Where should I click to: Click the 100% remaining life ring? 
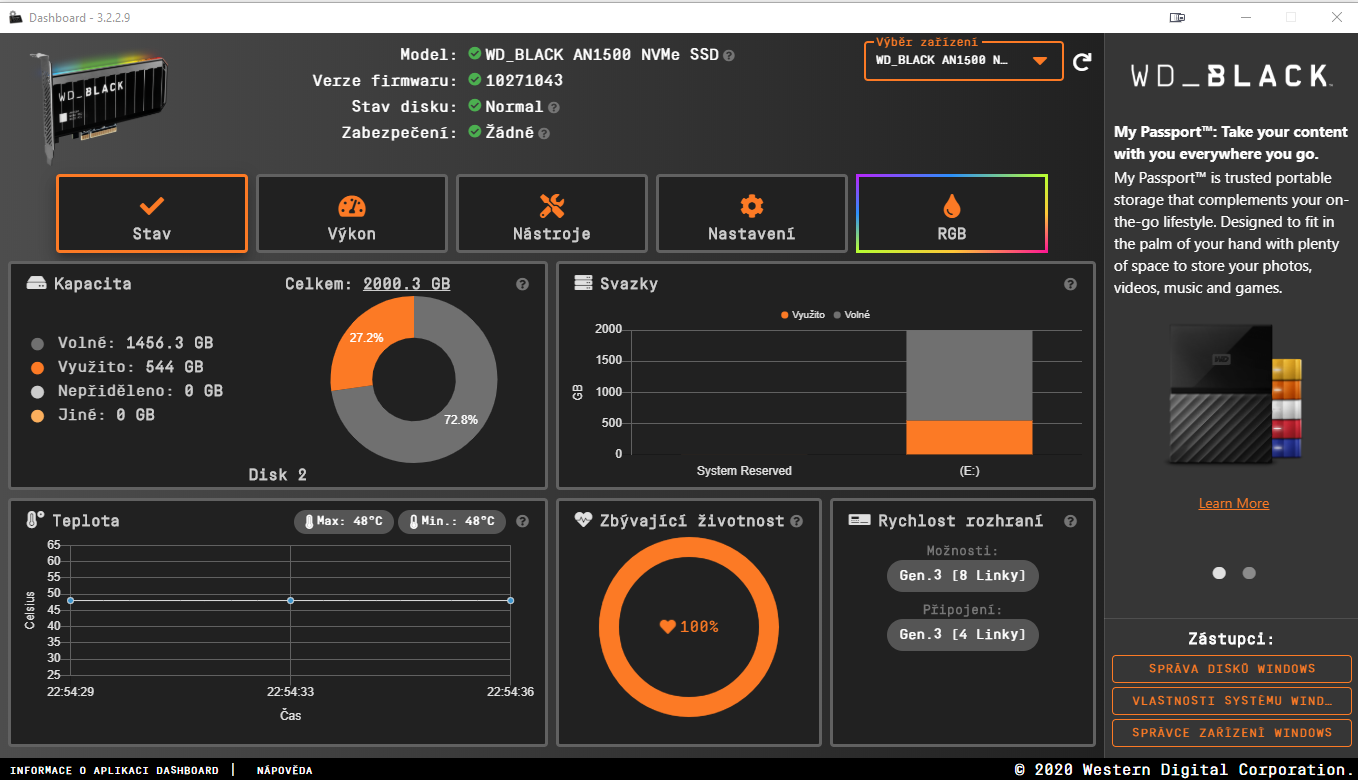pos(689,627)
